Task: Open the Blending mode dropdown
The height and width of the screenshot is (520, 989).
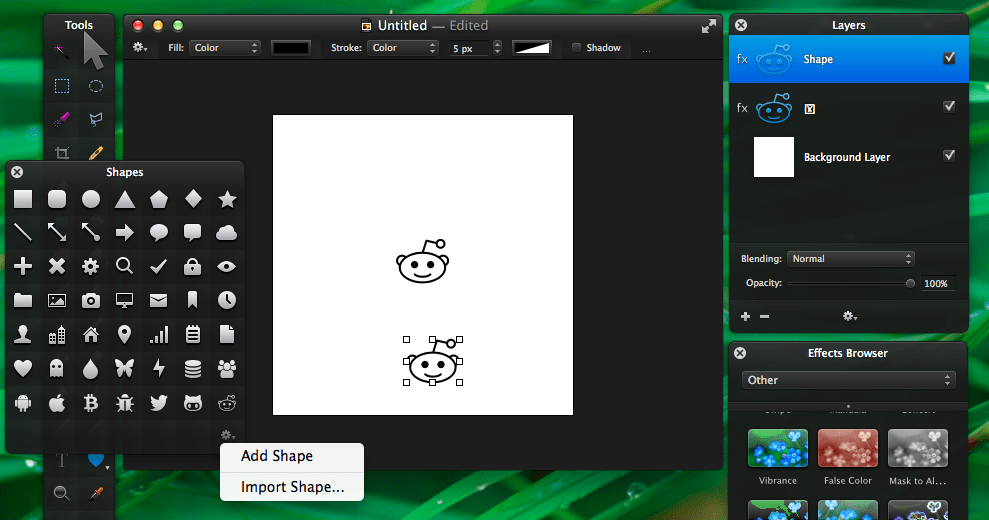Action: click(x=851, y=259)
